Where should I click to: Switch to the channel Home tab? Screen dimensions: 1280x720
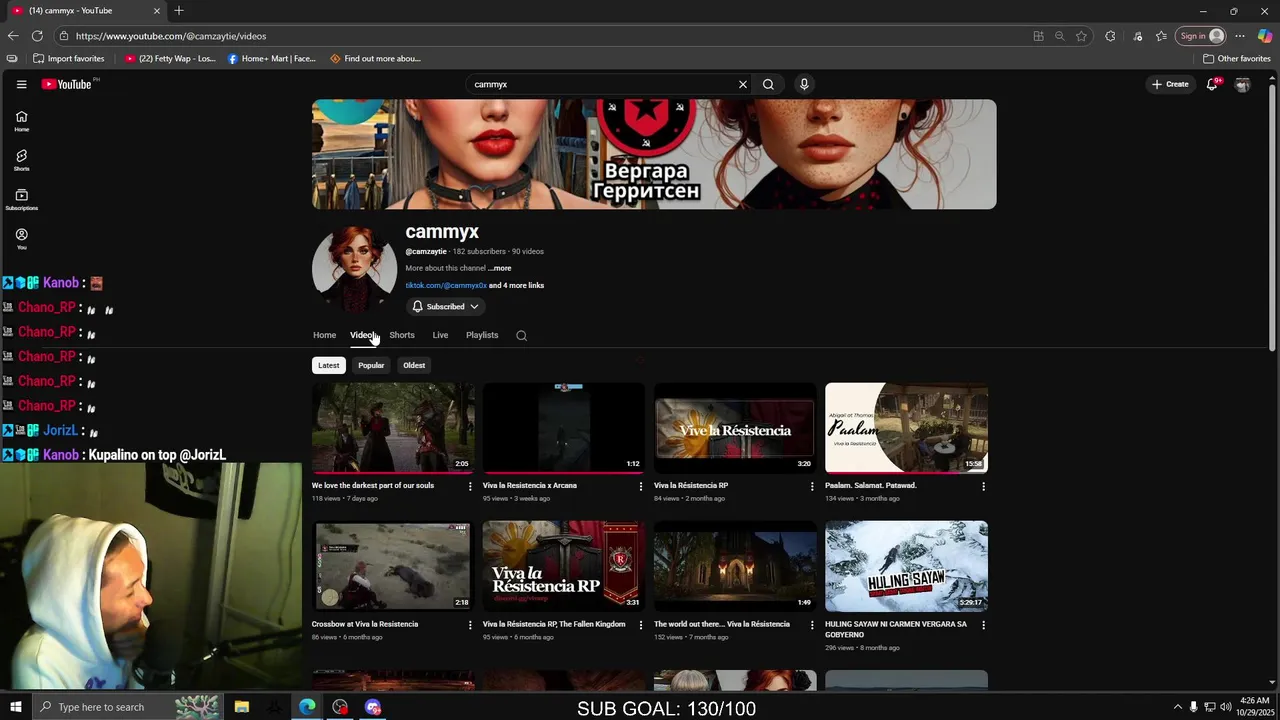[x=324, y=335]
